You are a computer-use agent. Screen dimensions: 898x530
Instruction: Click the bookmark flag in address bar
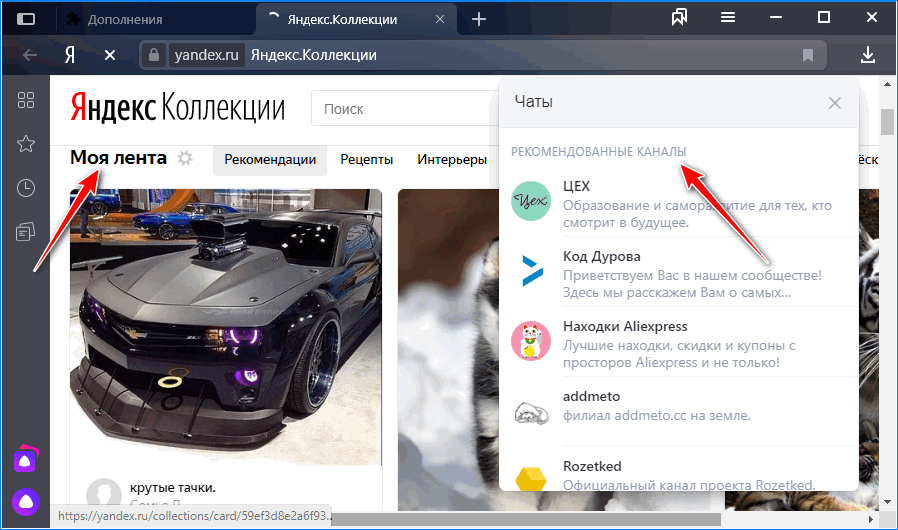coord(808,55)
